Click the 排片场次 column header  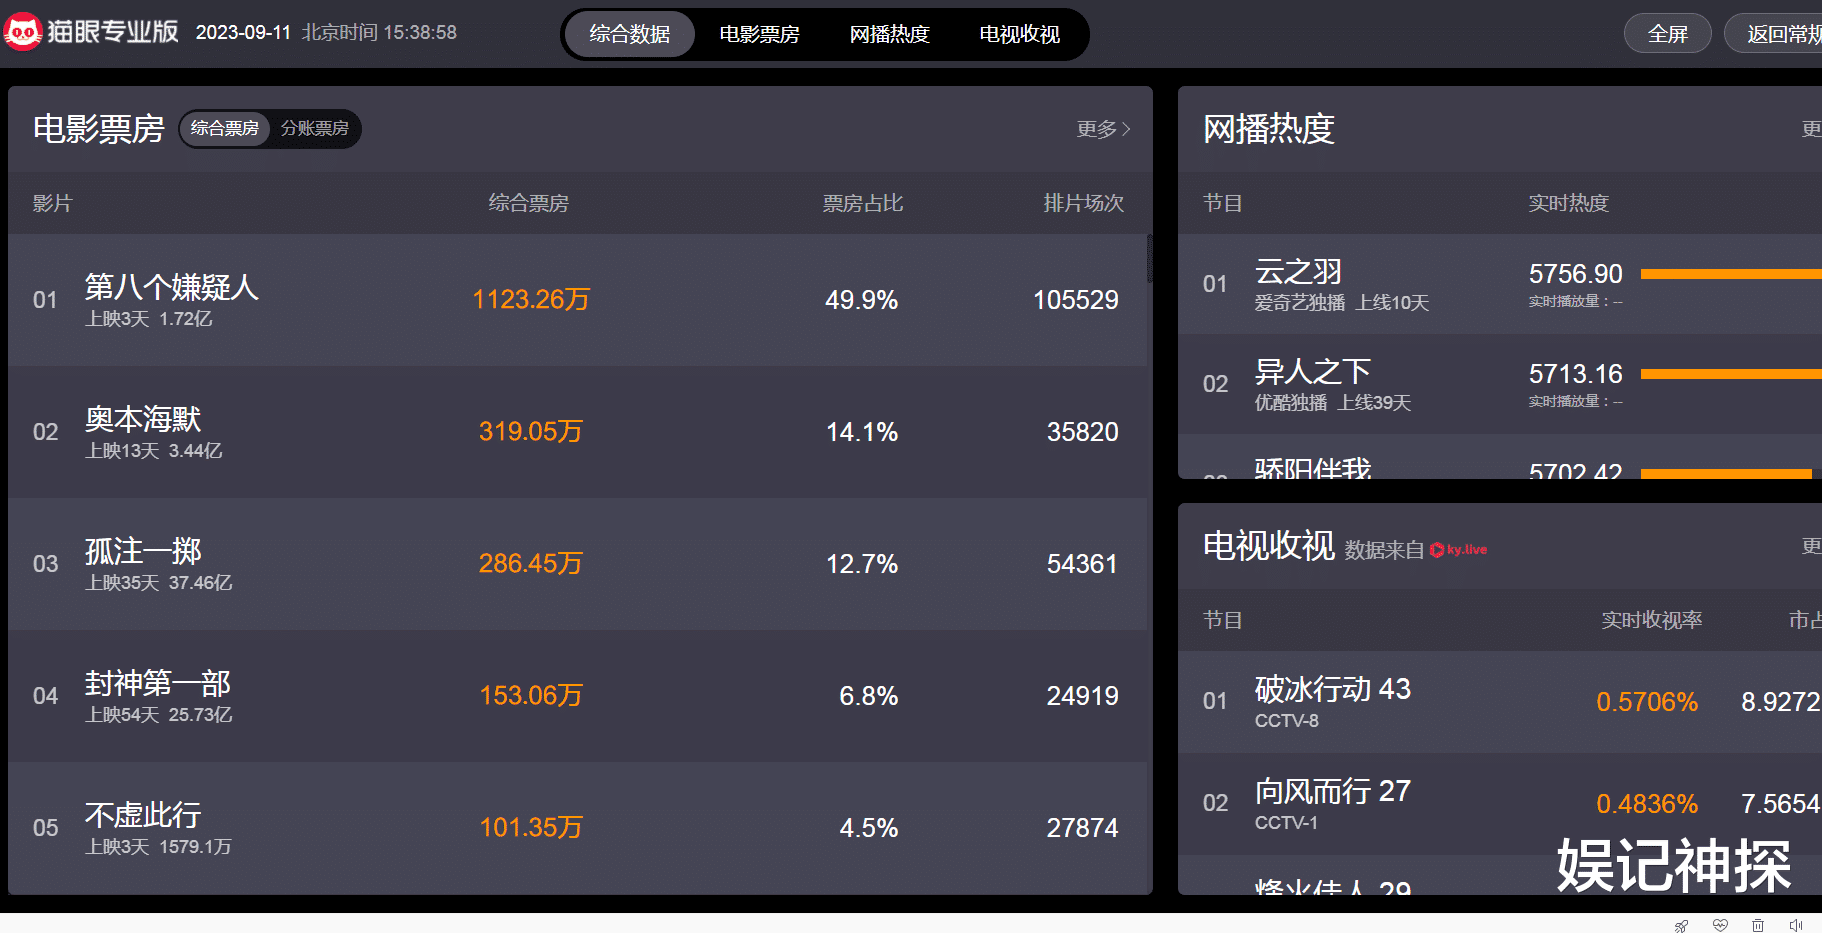click(1084, 203)
